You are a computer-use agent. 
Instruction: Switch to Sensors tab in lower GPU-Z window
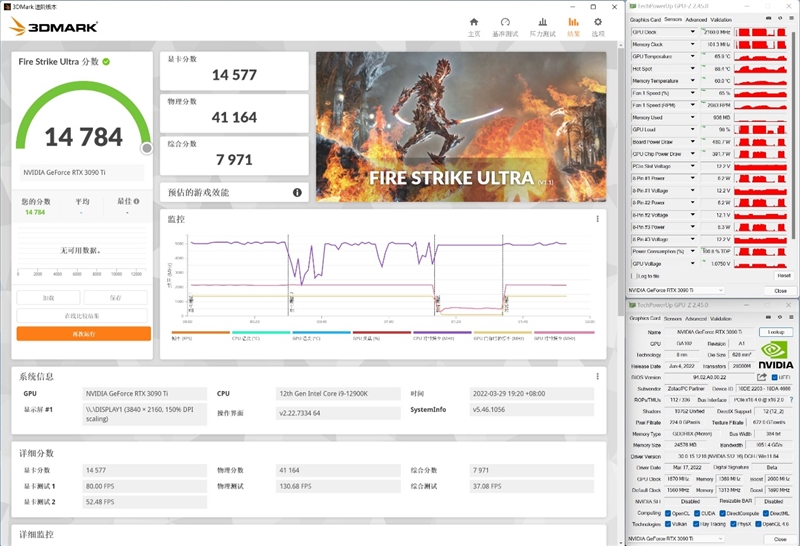(x=672, y=318)
